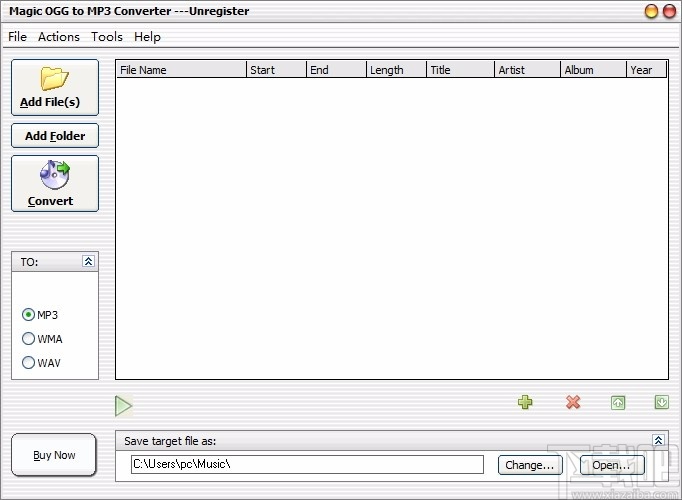Click the target path input field
682x500 pixels.
[307, 464]
